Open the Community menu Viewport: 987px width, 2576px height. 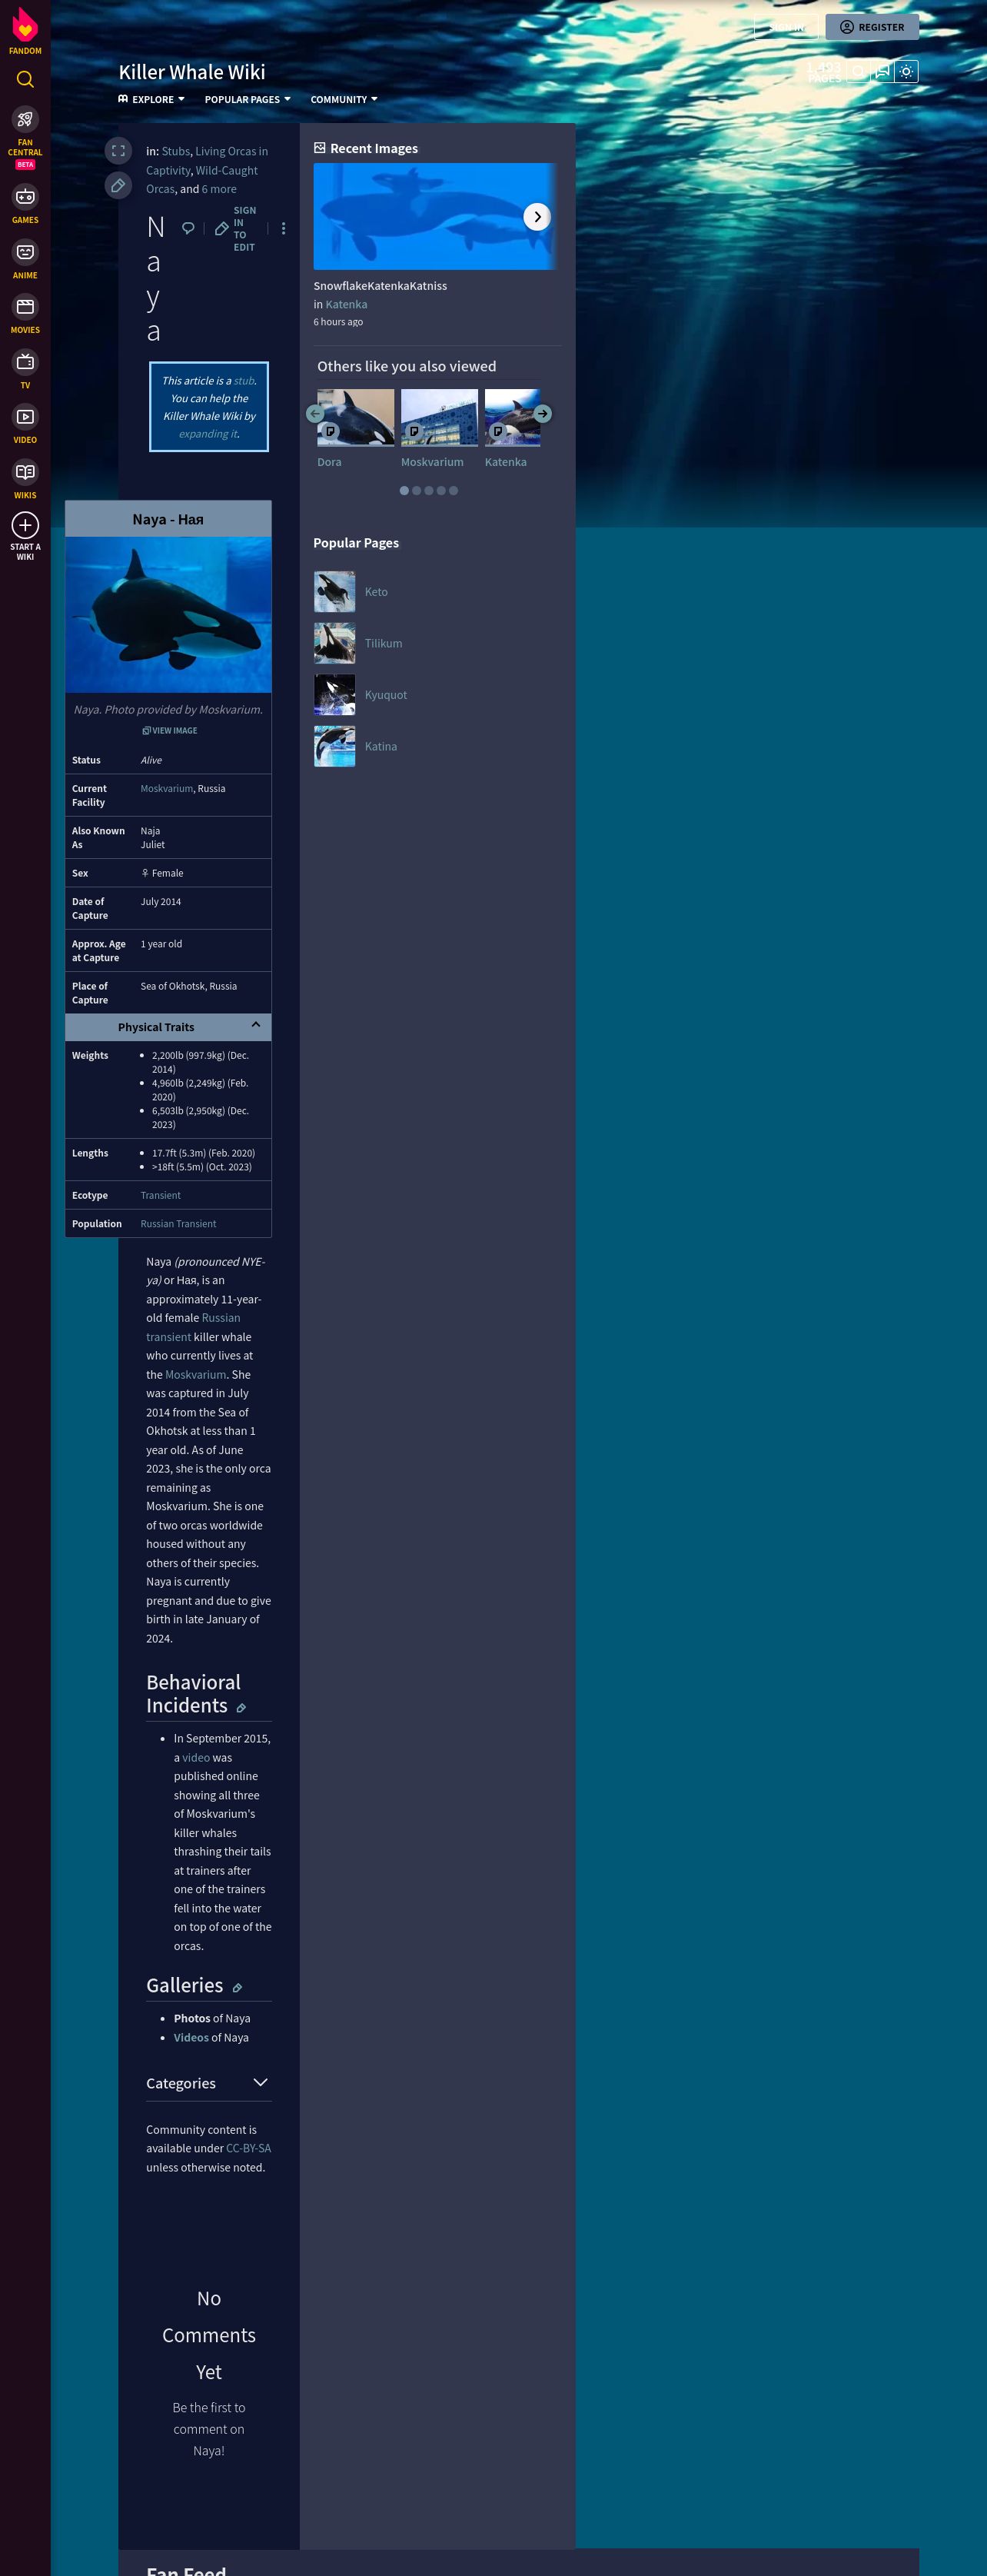(344, 99)
